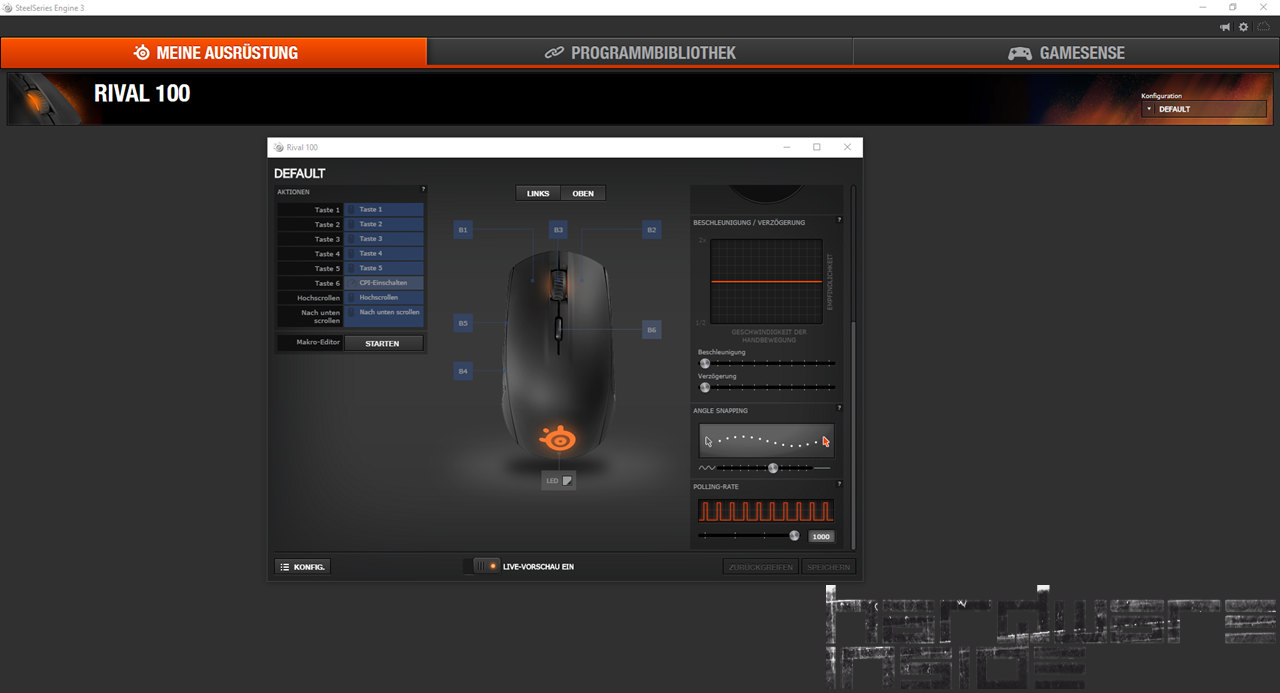Open the Taste 4 action assignment

tap(384, 254)
